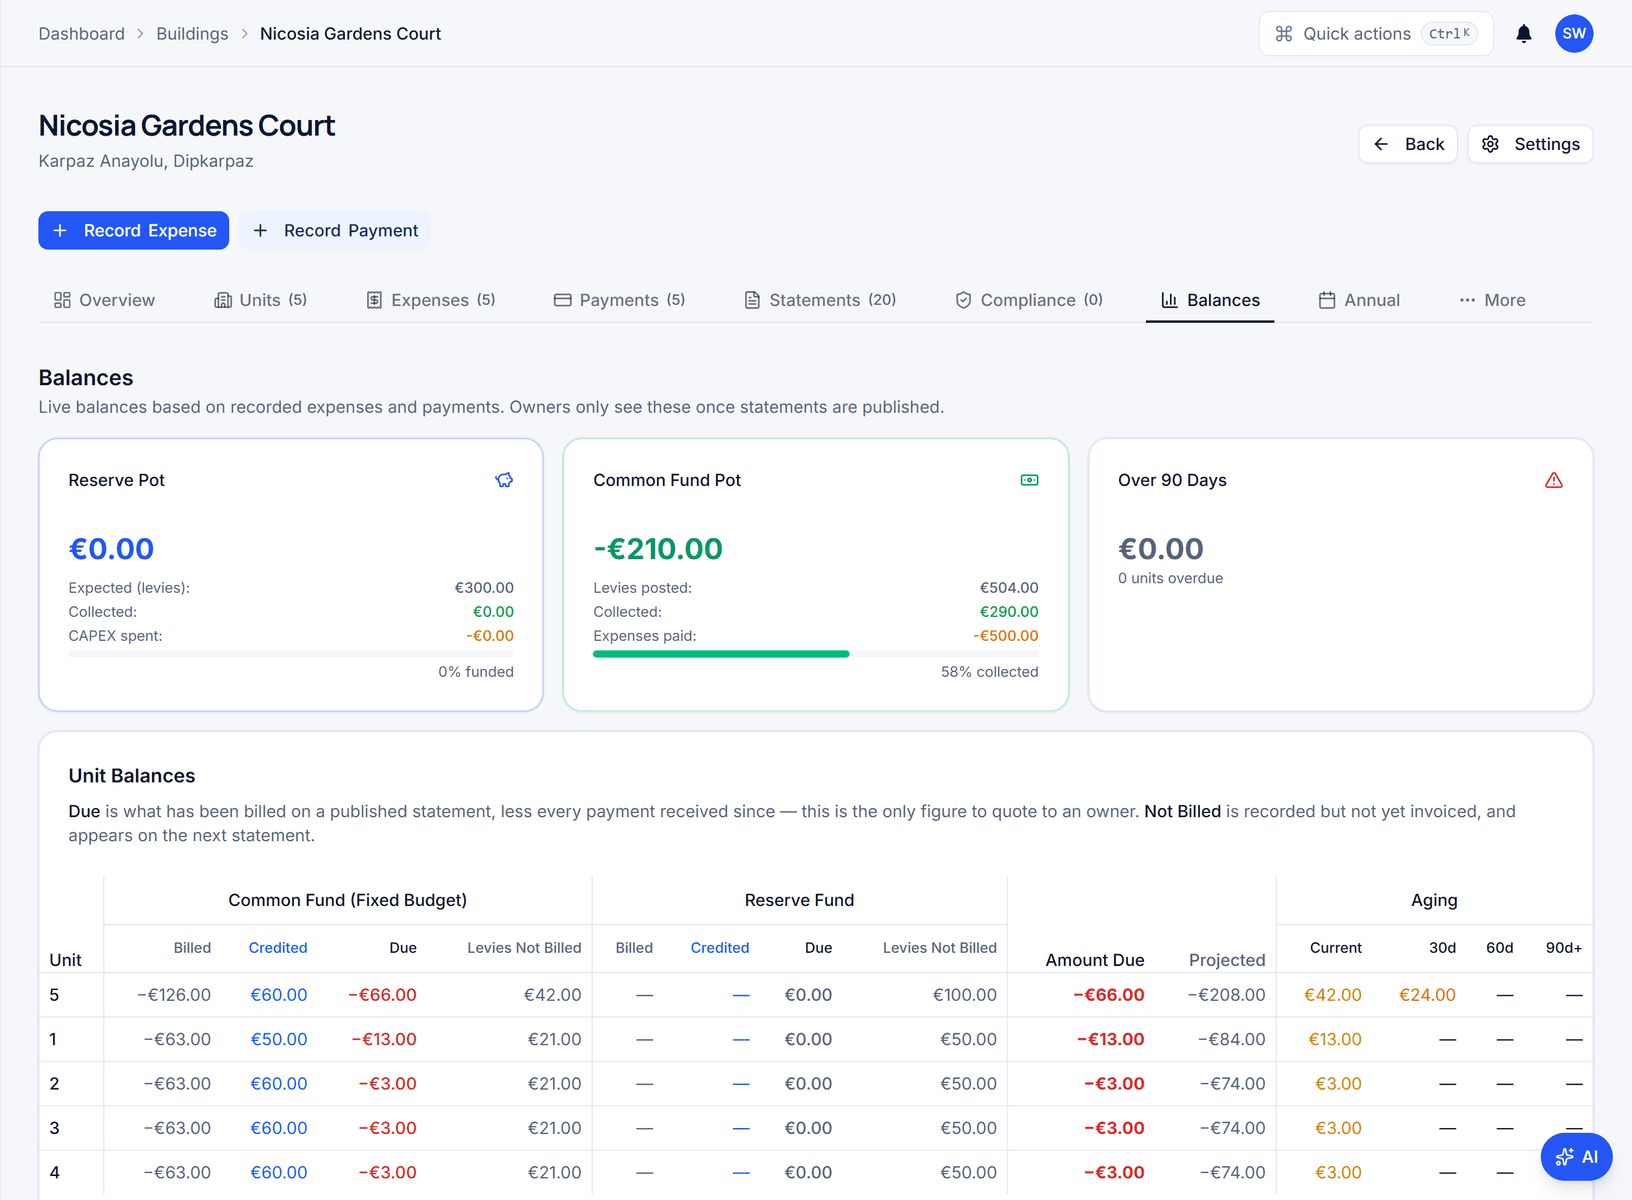Screen dimensions: 1632x1200
Task: Click unit 5's €24.00 30d aging value
Action: point(1427,995)
